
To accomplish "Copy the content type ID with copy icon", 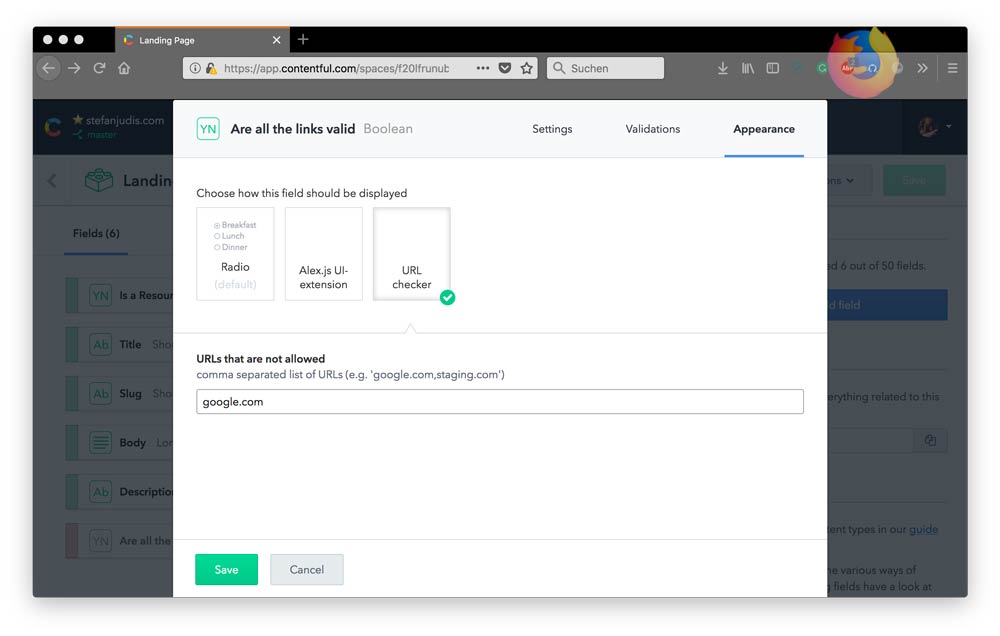I will [x=930, y=440].
